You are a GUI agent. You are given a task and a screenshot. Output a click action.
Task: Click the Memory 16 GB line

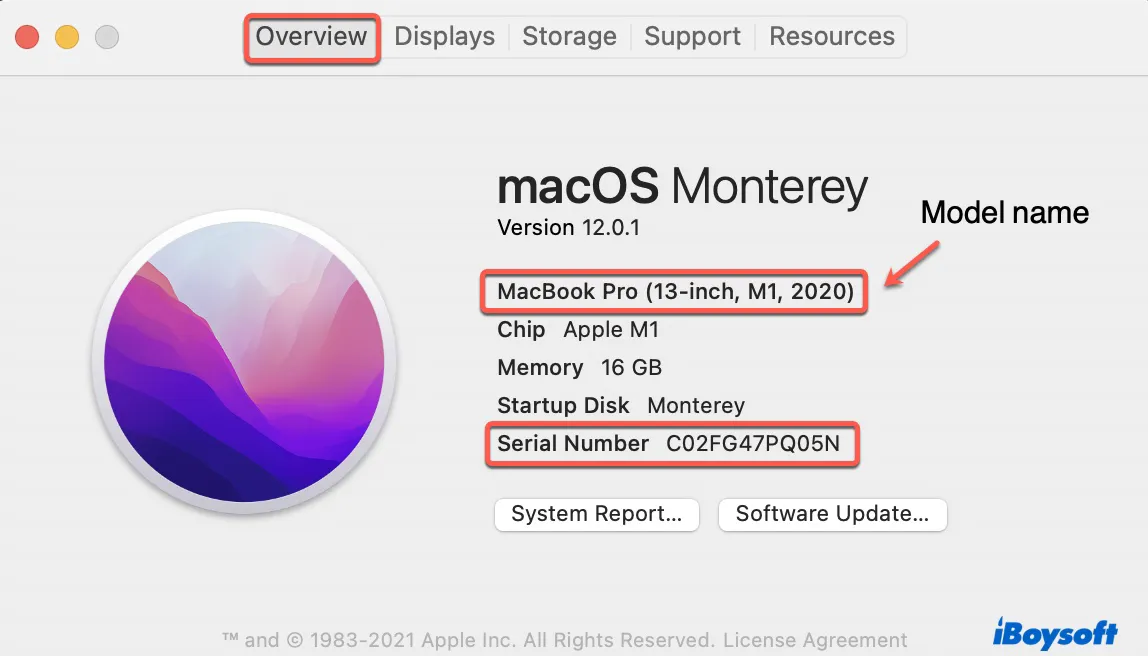click(x=579, y=368)
